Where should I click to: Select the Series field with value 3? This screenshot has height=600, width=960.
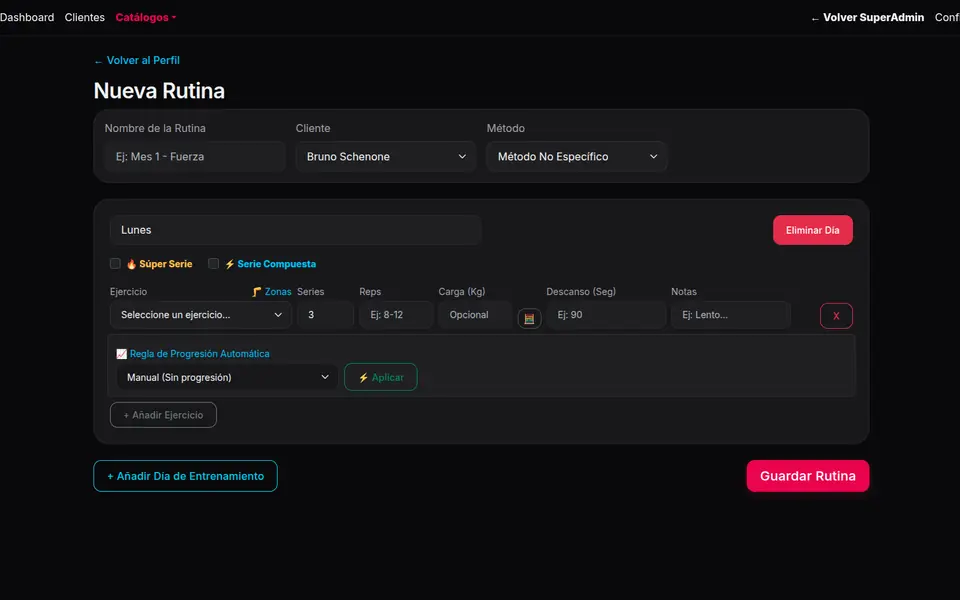pyautogui.click(x=326, y=315)
